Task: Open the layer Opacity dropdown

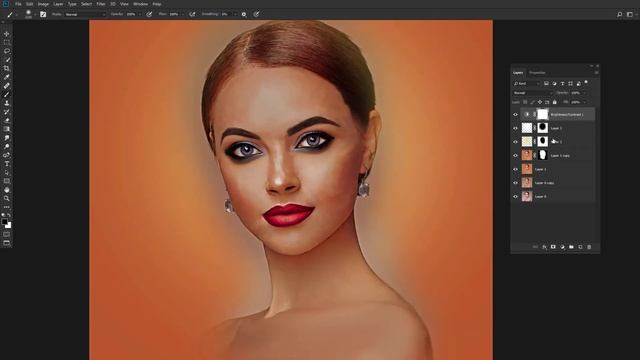Action: (x=585, y=93)
